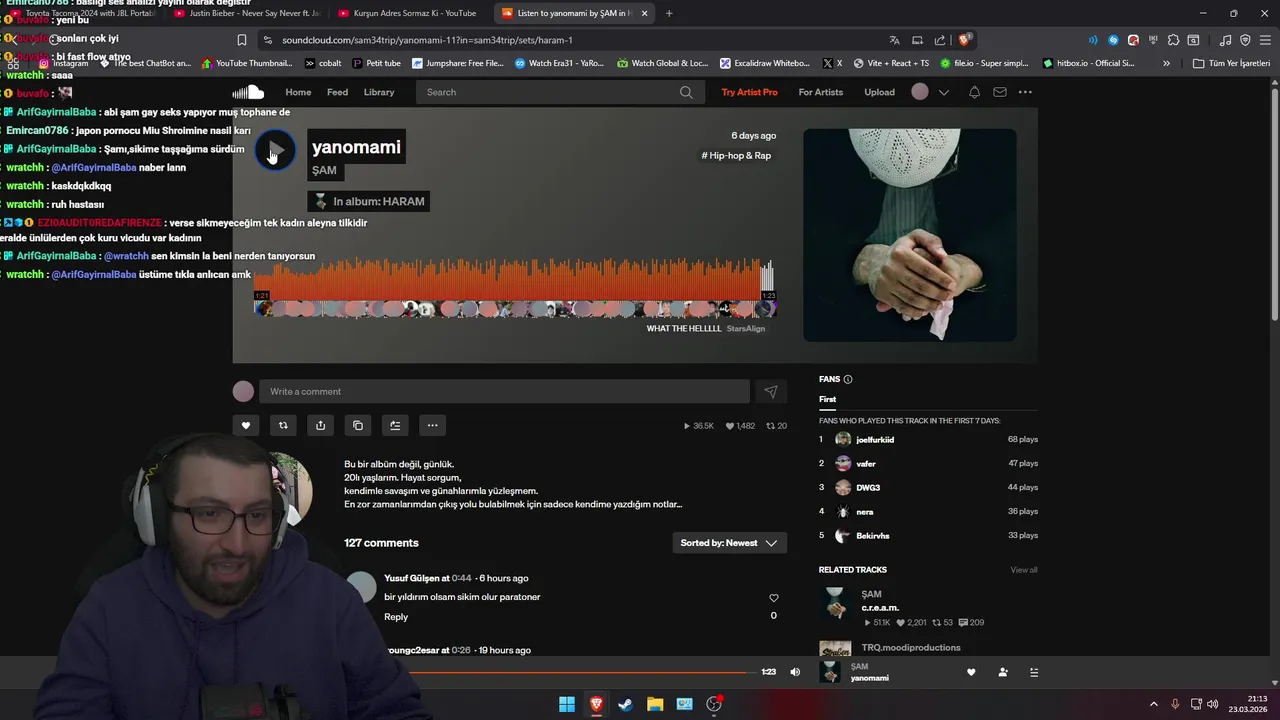Mute the player volume
Image resolution: width=1280 pixels, height=720 pixels.
coord(795,672)
